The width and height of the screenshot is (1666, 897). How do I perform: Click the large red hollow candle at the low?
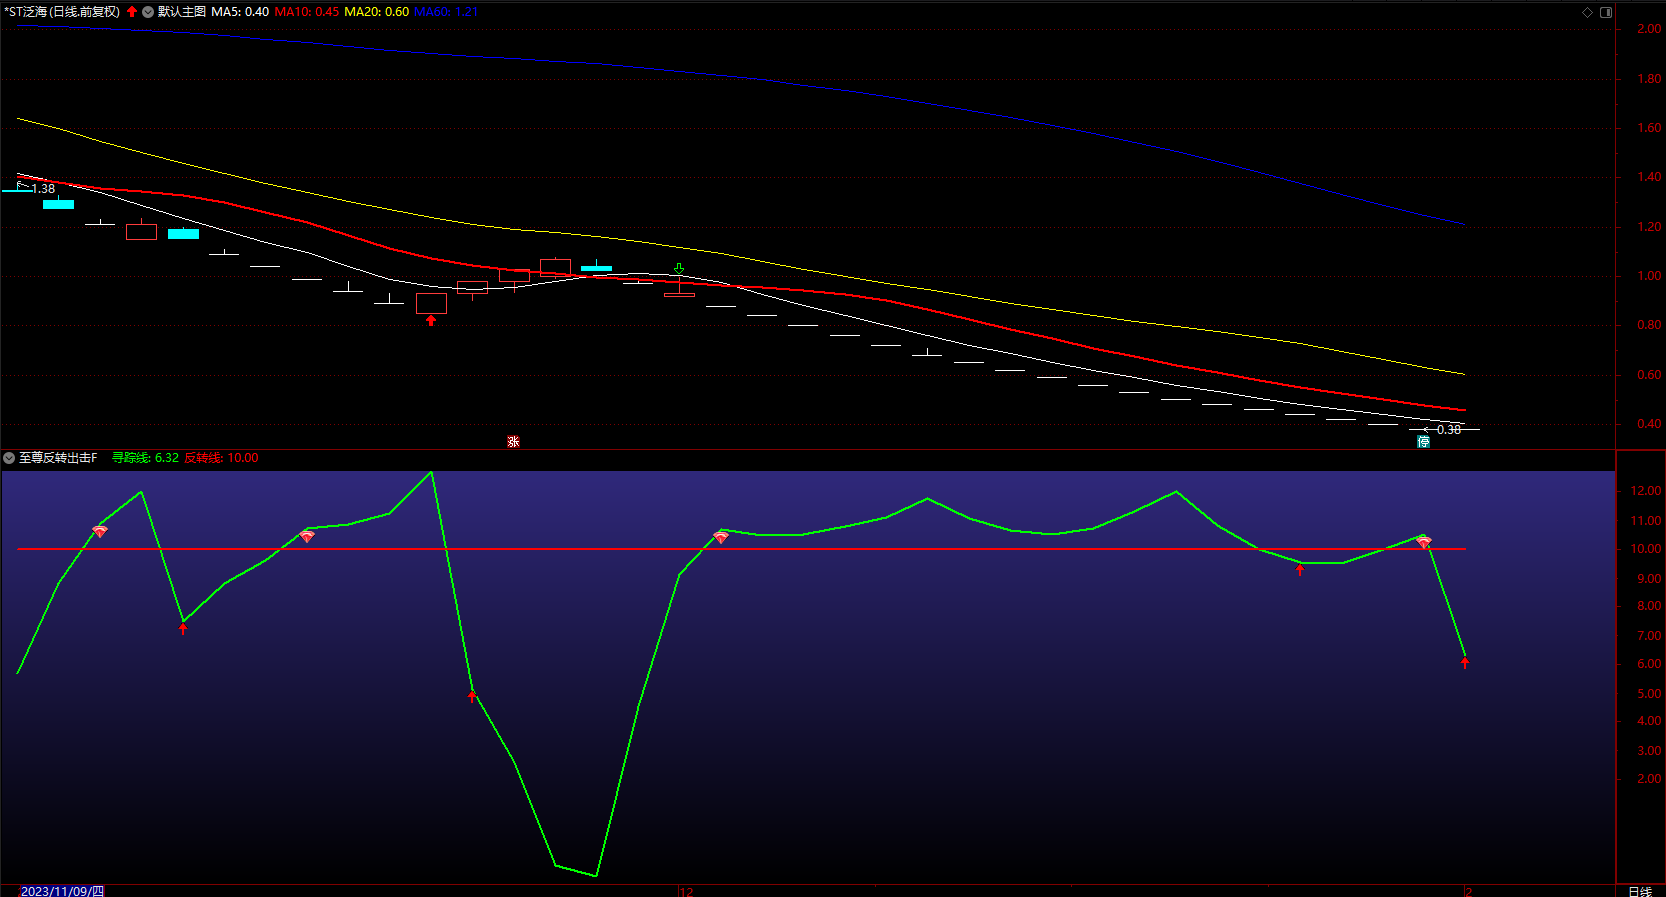[431, 303]
